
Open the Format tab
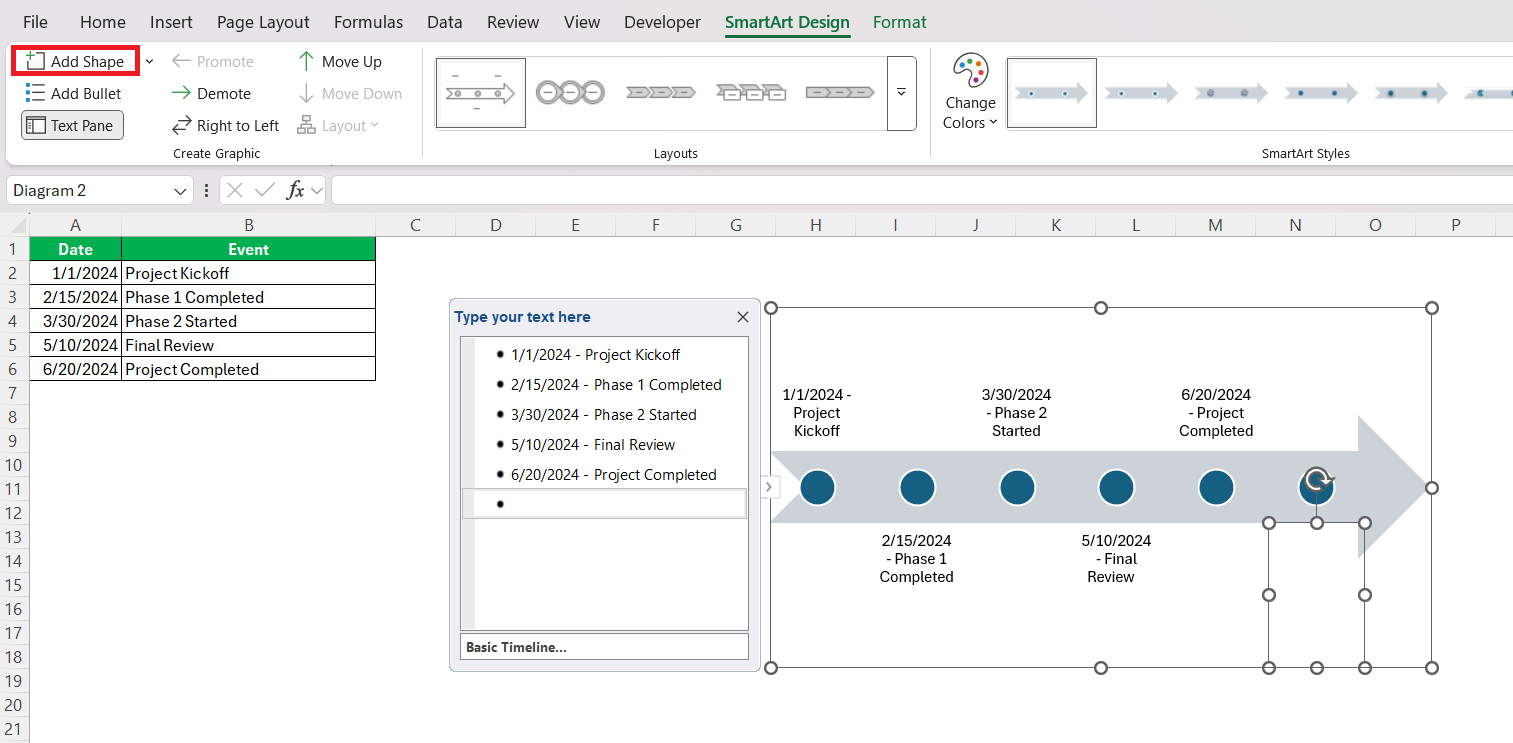[900, 22]
